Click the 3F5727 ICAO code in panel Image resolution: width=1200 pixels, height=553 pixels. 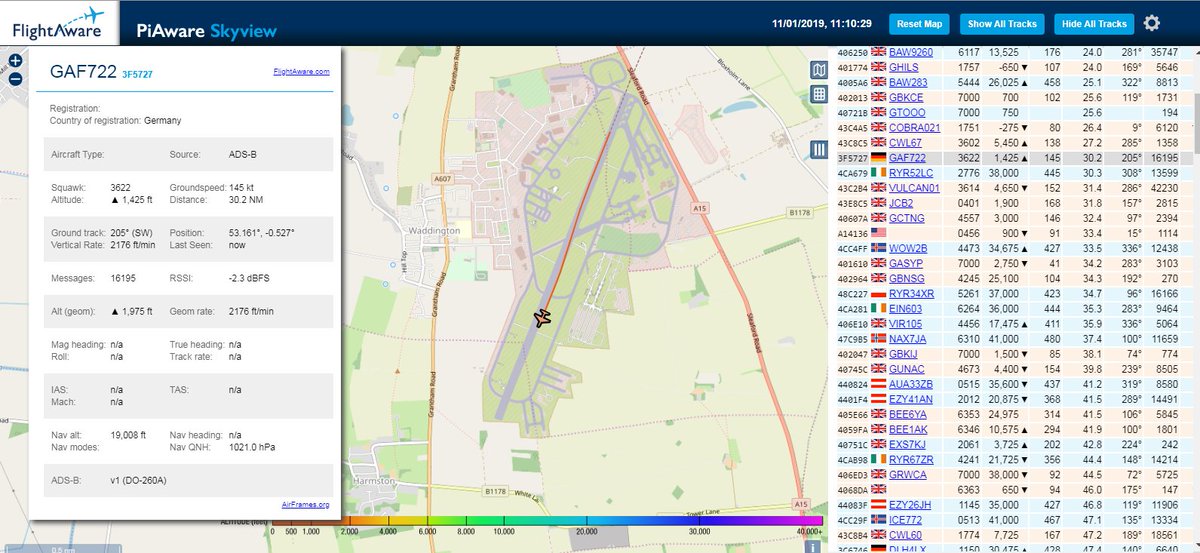tap(137, 74)
